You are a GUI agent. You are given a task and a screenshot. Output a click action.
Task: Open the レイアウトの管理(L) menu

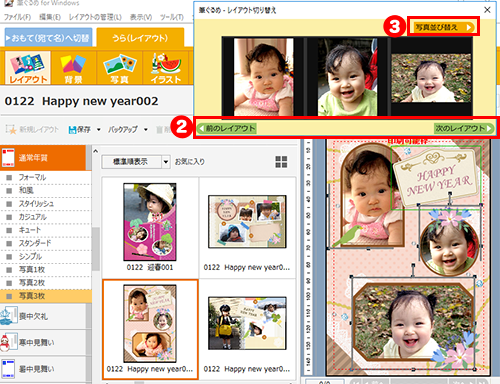(x=95, y=17)
